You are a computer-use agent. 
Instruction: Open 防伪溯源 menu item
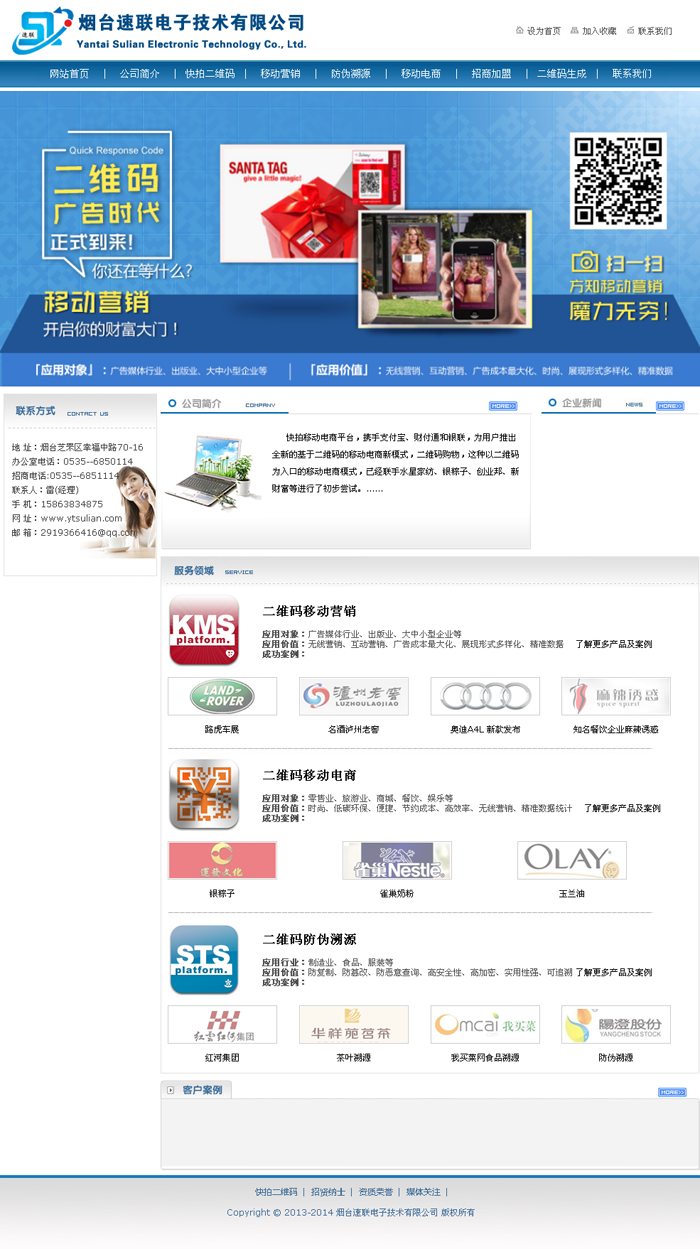351,74
